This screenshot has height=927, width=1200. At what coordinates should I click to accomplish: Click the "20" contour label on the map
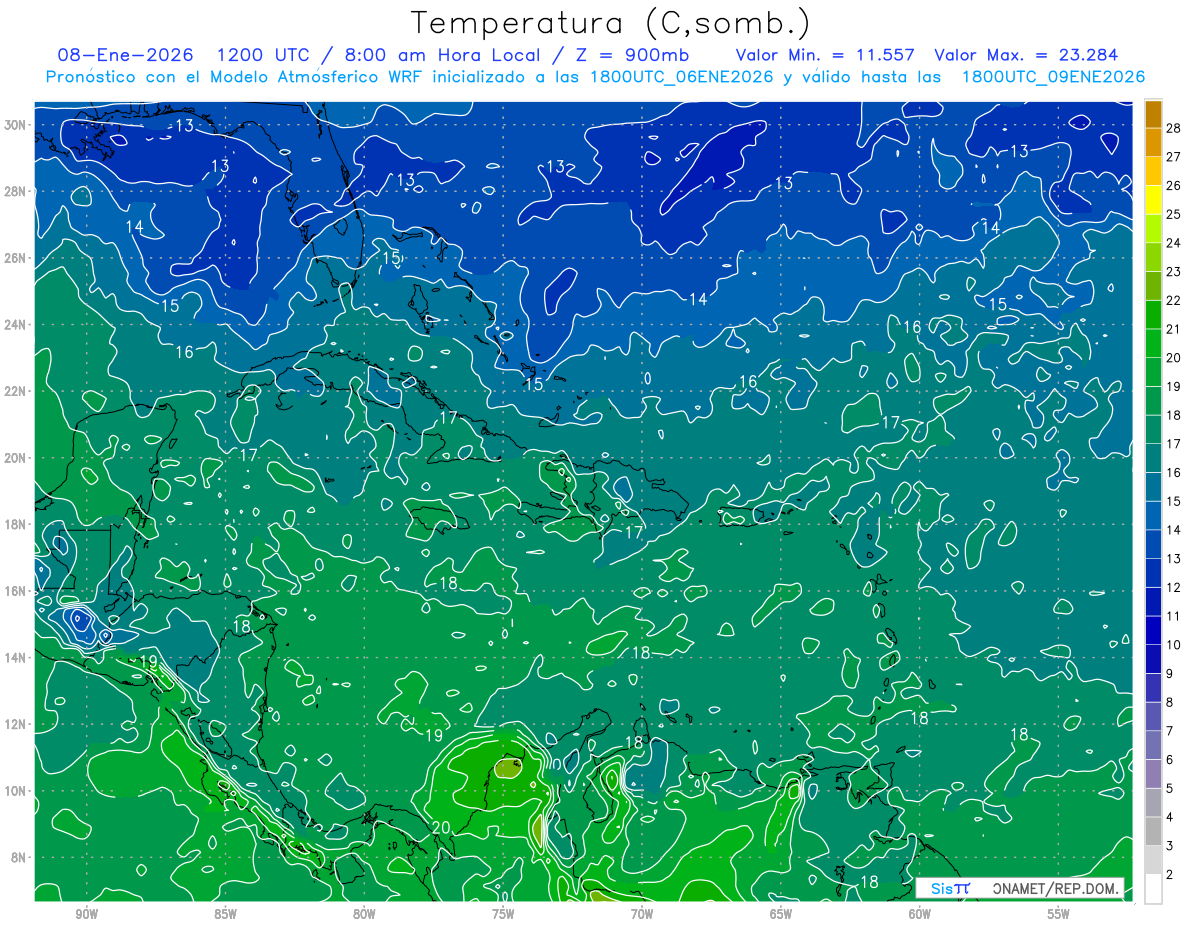[441, 827]
